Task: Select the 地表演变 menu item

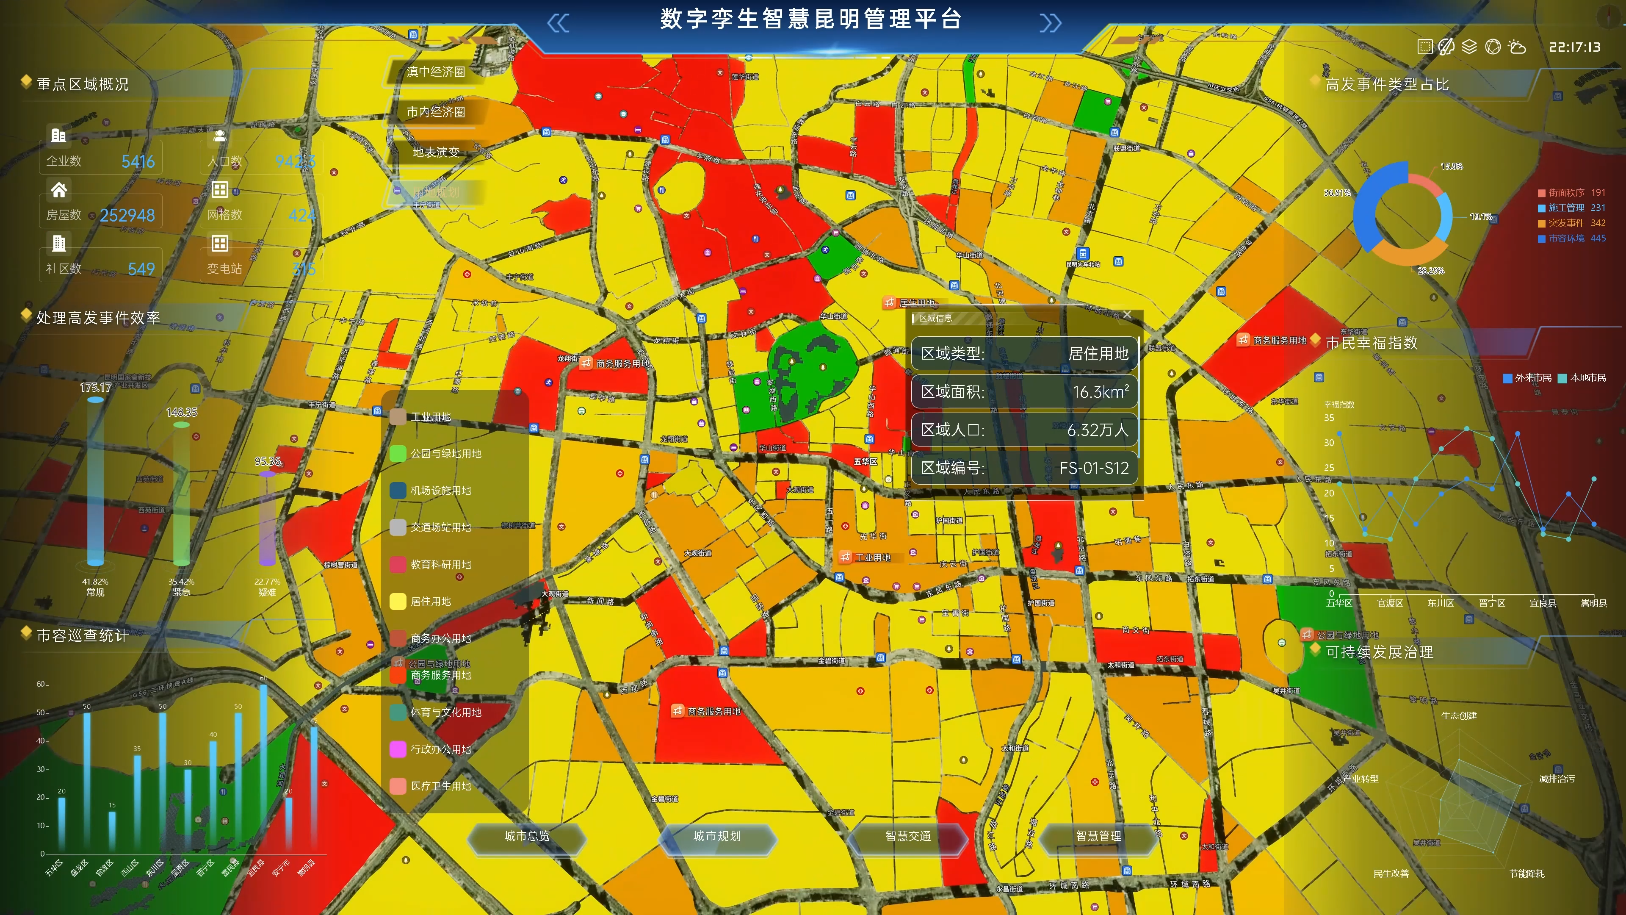Action: [436, 152]
